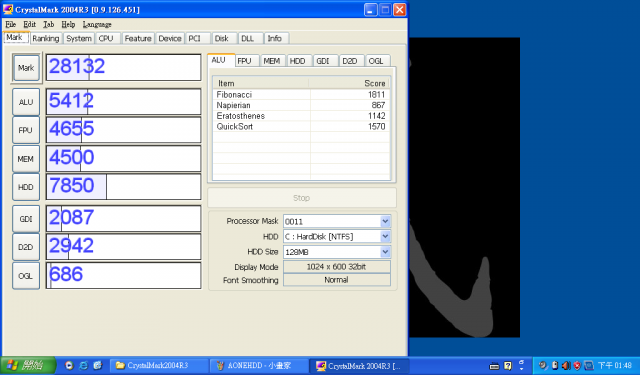
Task: Sort by the Item column header
Action: click(261, 83)
